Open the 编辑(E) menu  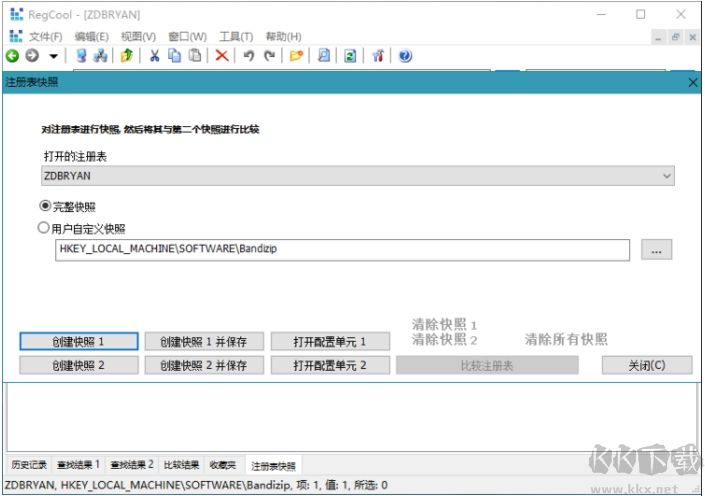click(x=93, y=36)
